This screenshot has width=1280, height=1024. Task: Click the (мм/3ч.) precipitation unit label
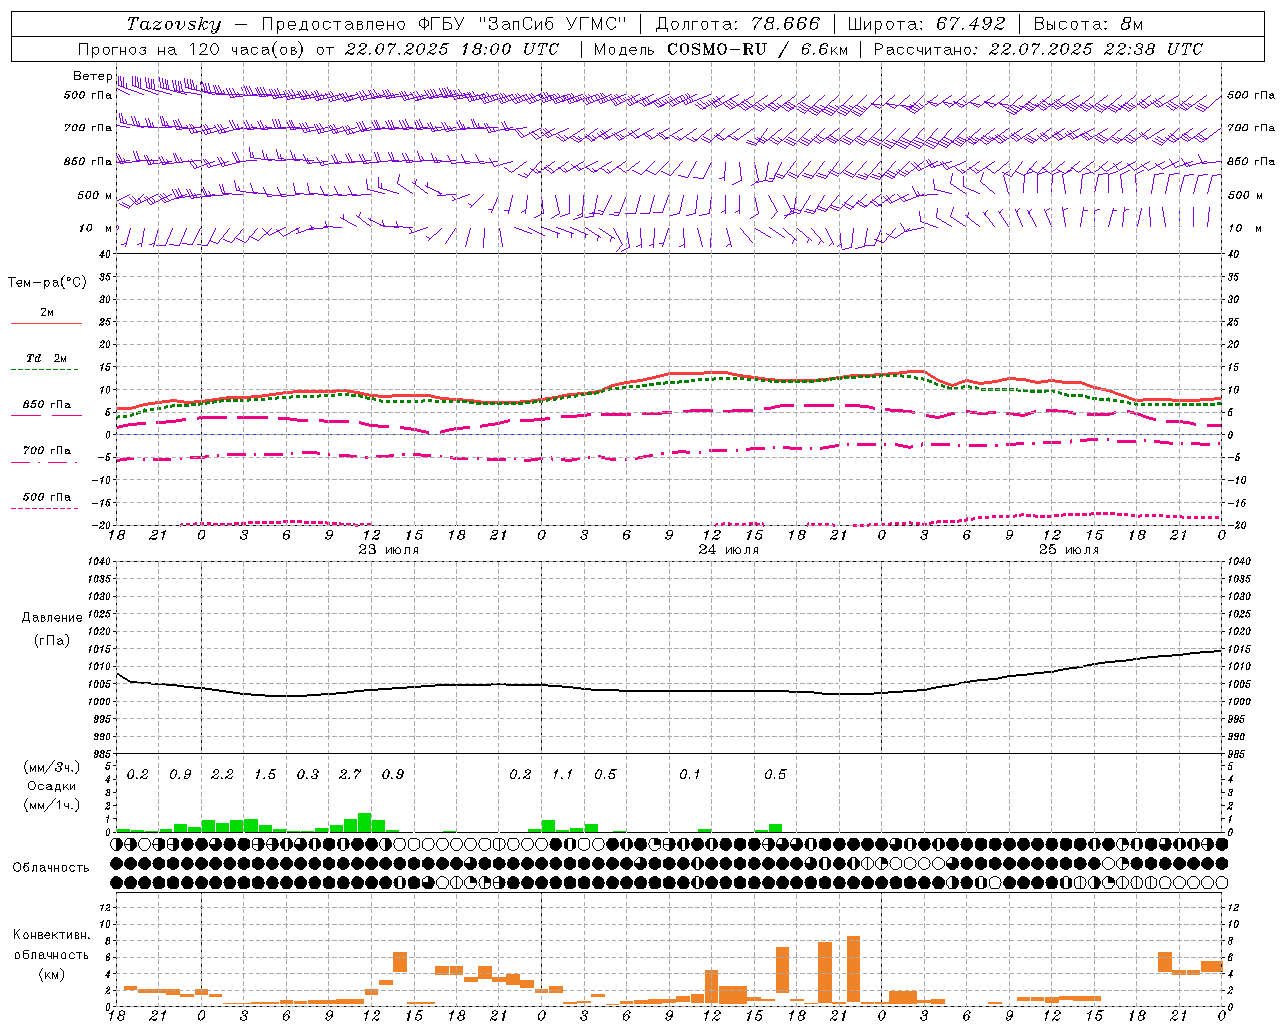coord(52,767)
